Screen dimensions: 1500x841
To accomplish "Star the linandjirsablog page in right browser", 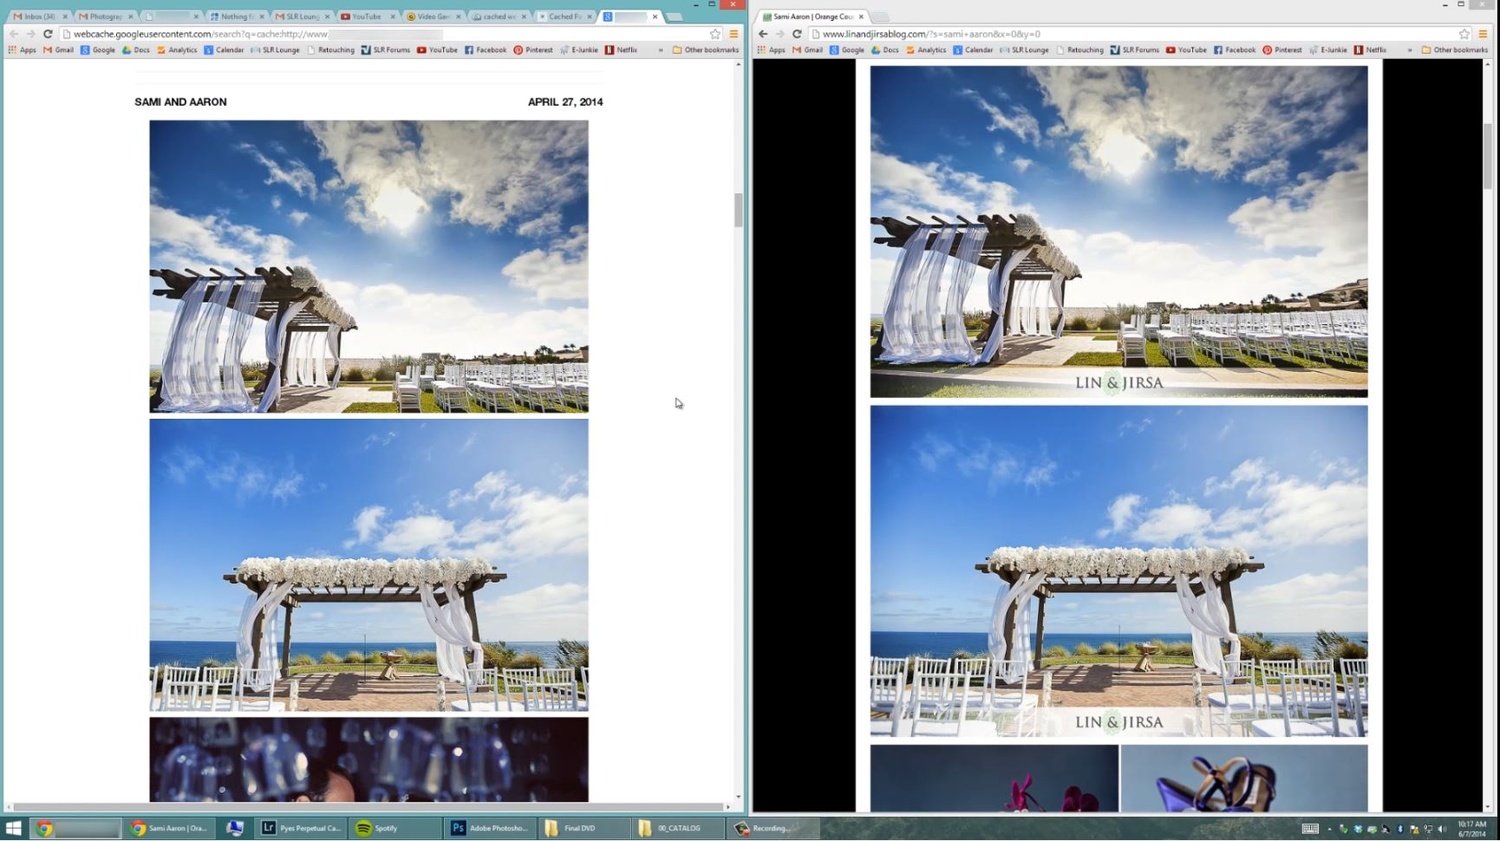I will click(x=1464, y=34).
